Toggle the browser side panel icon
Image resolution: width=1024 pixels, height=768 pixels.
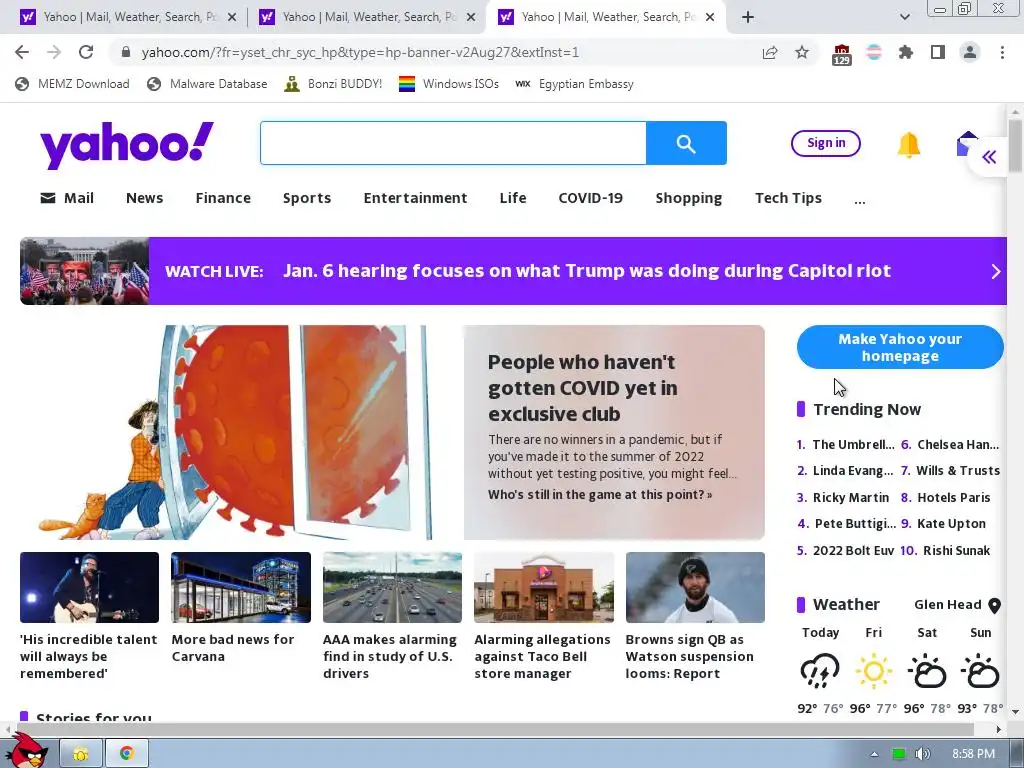coord(938,52)
